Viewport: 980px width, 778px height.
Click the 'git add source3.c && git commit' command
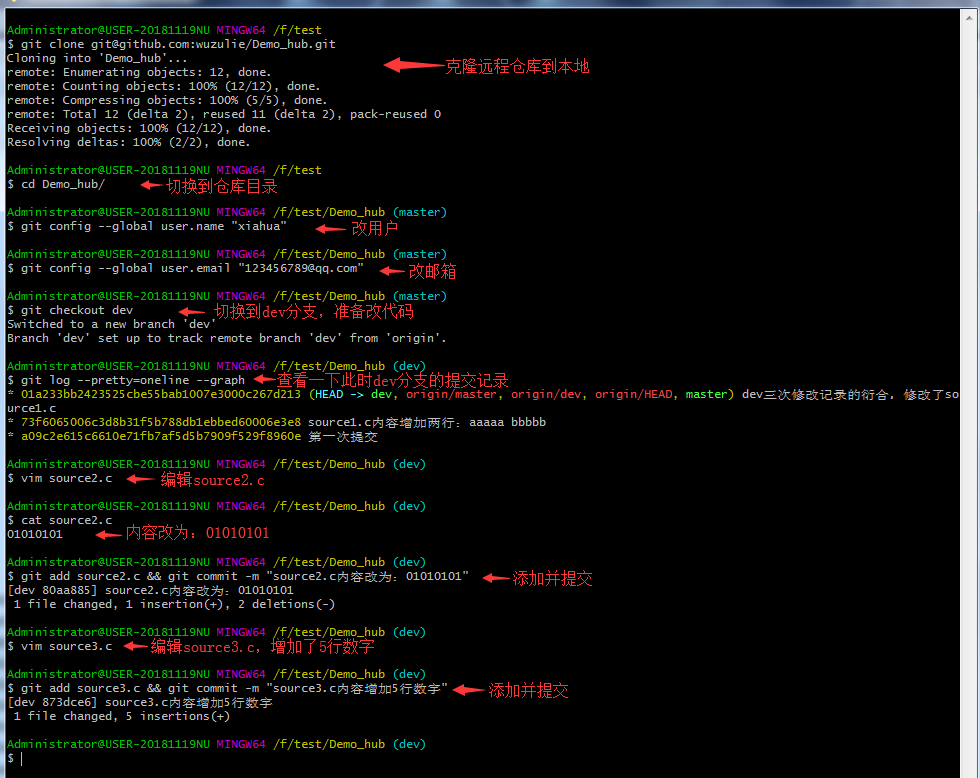[x=234, y=688]
